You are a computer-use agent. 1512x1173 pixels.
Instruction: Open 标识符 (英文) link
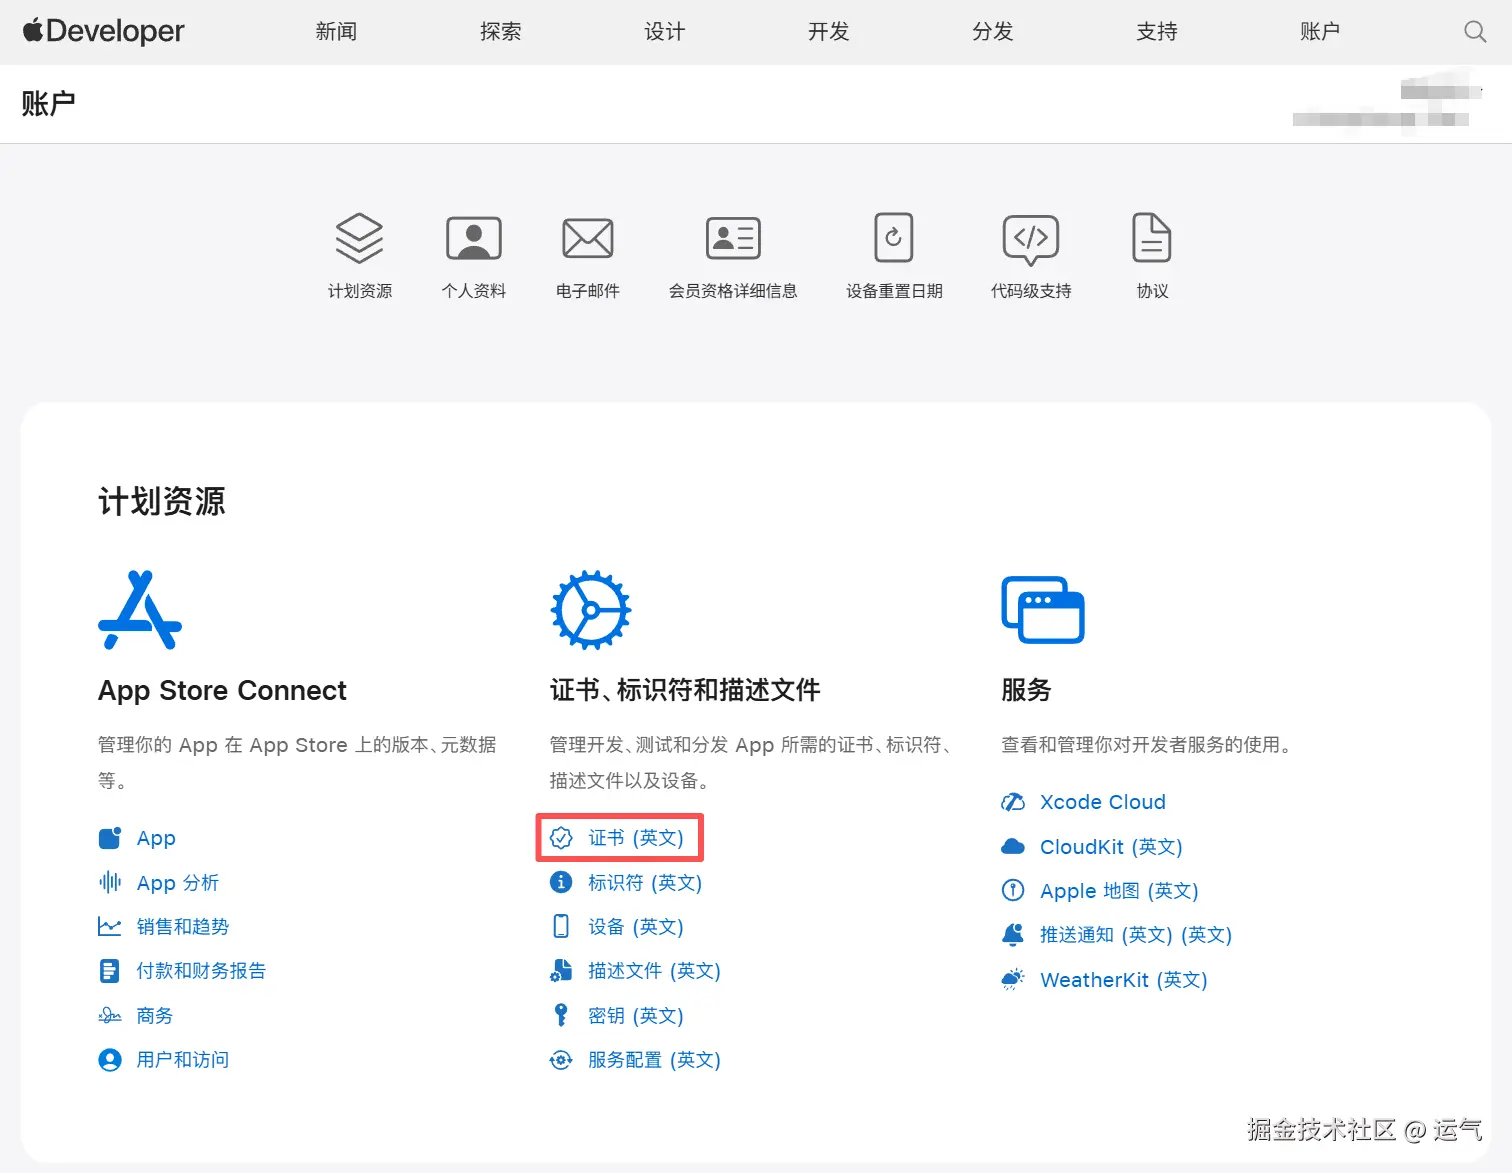click(645, 883)
